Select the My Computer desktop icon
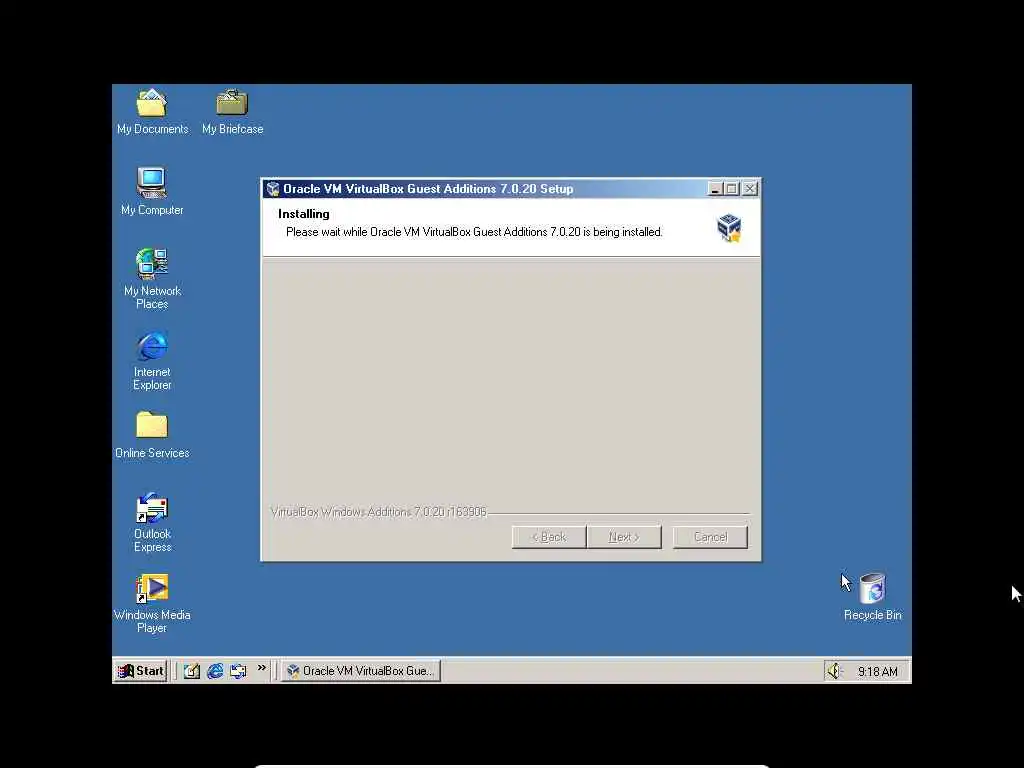 pos(152,191)
